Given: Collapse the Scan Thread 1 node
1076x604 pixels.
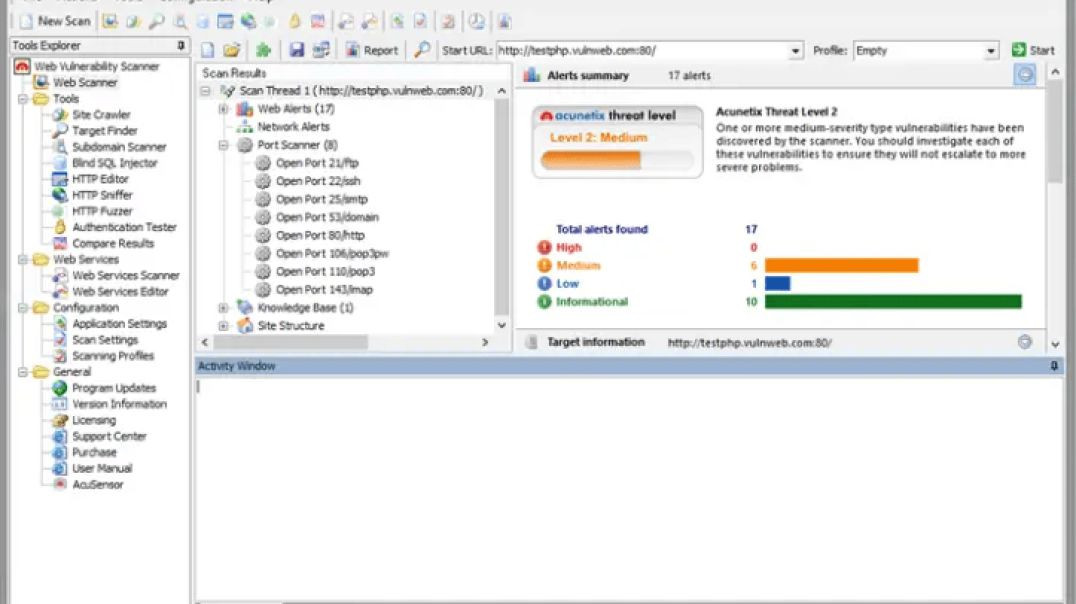Looking at the screenshot, I should (205, 91).
